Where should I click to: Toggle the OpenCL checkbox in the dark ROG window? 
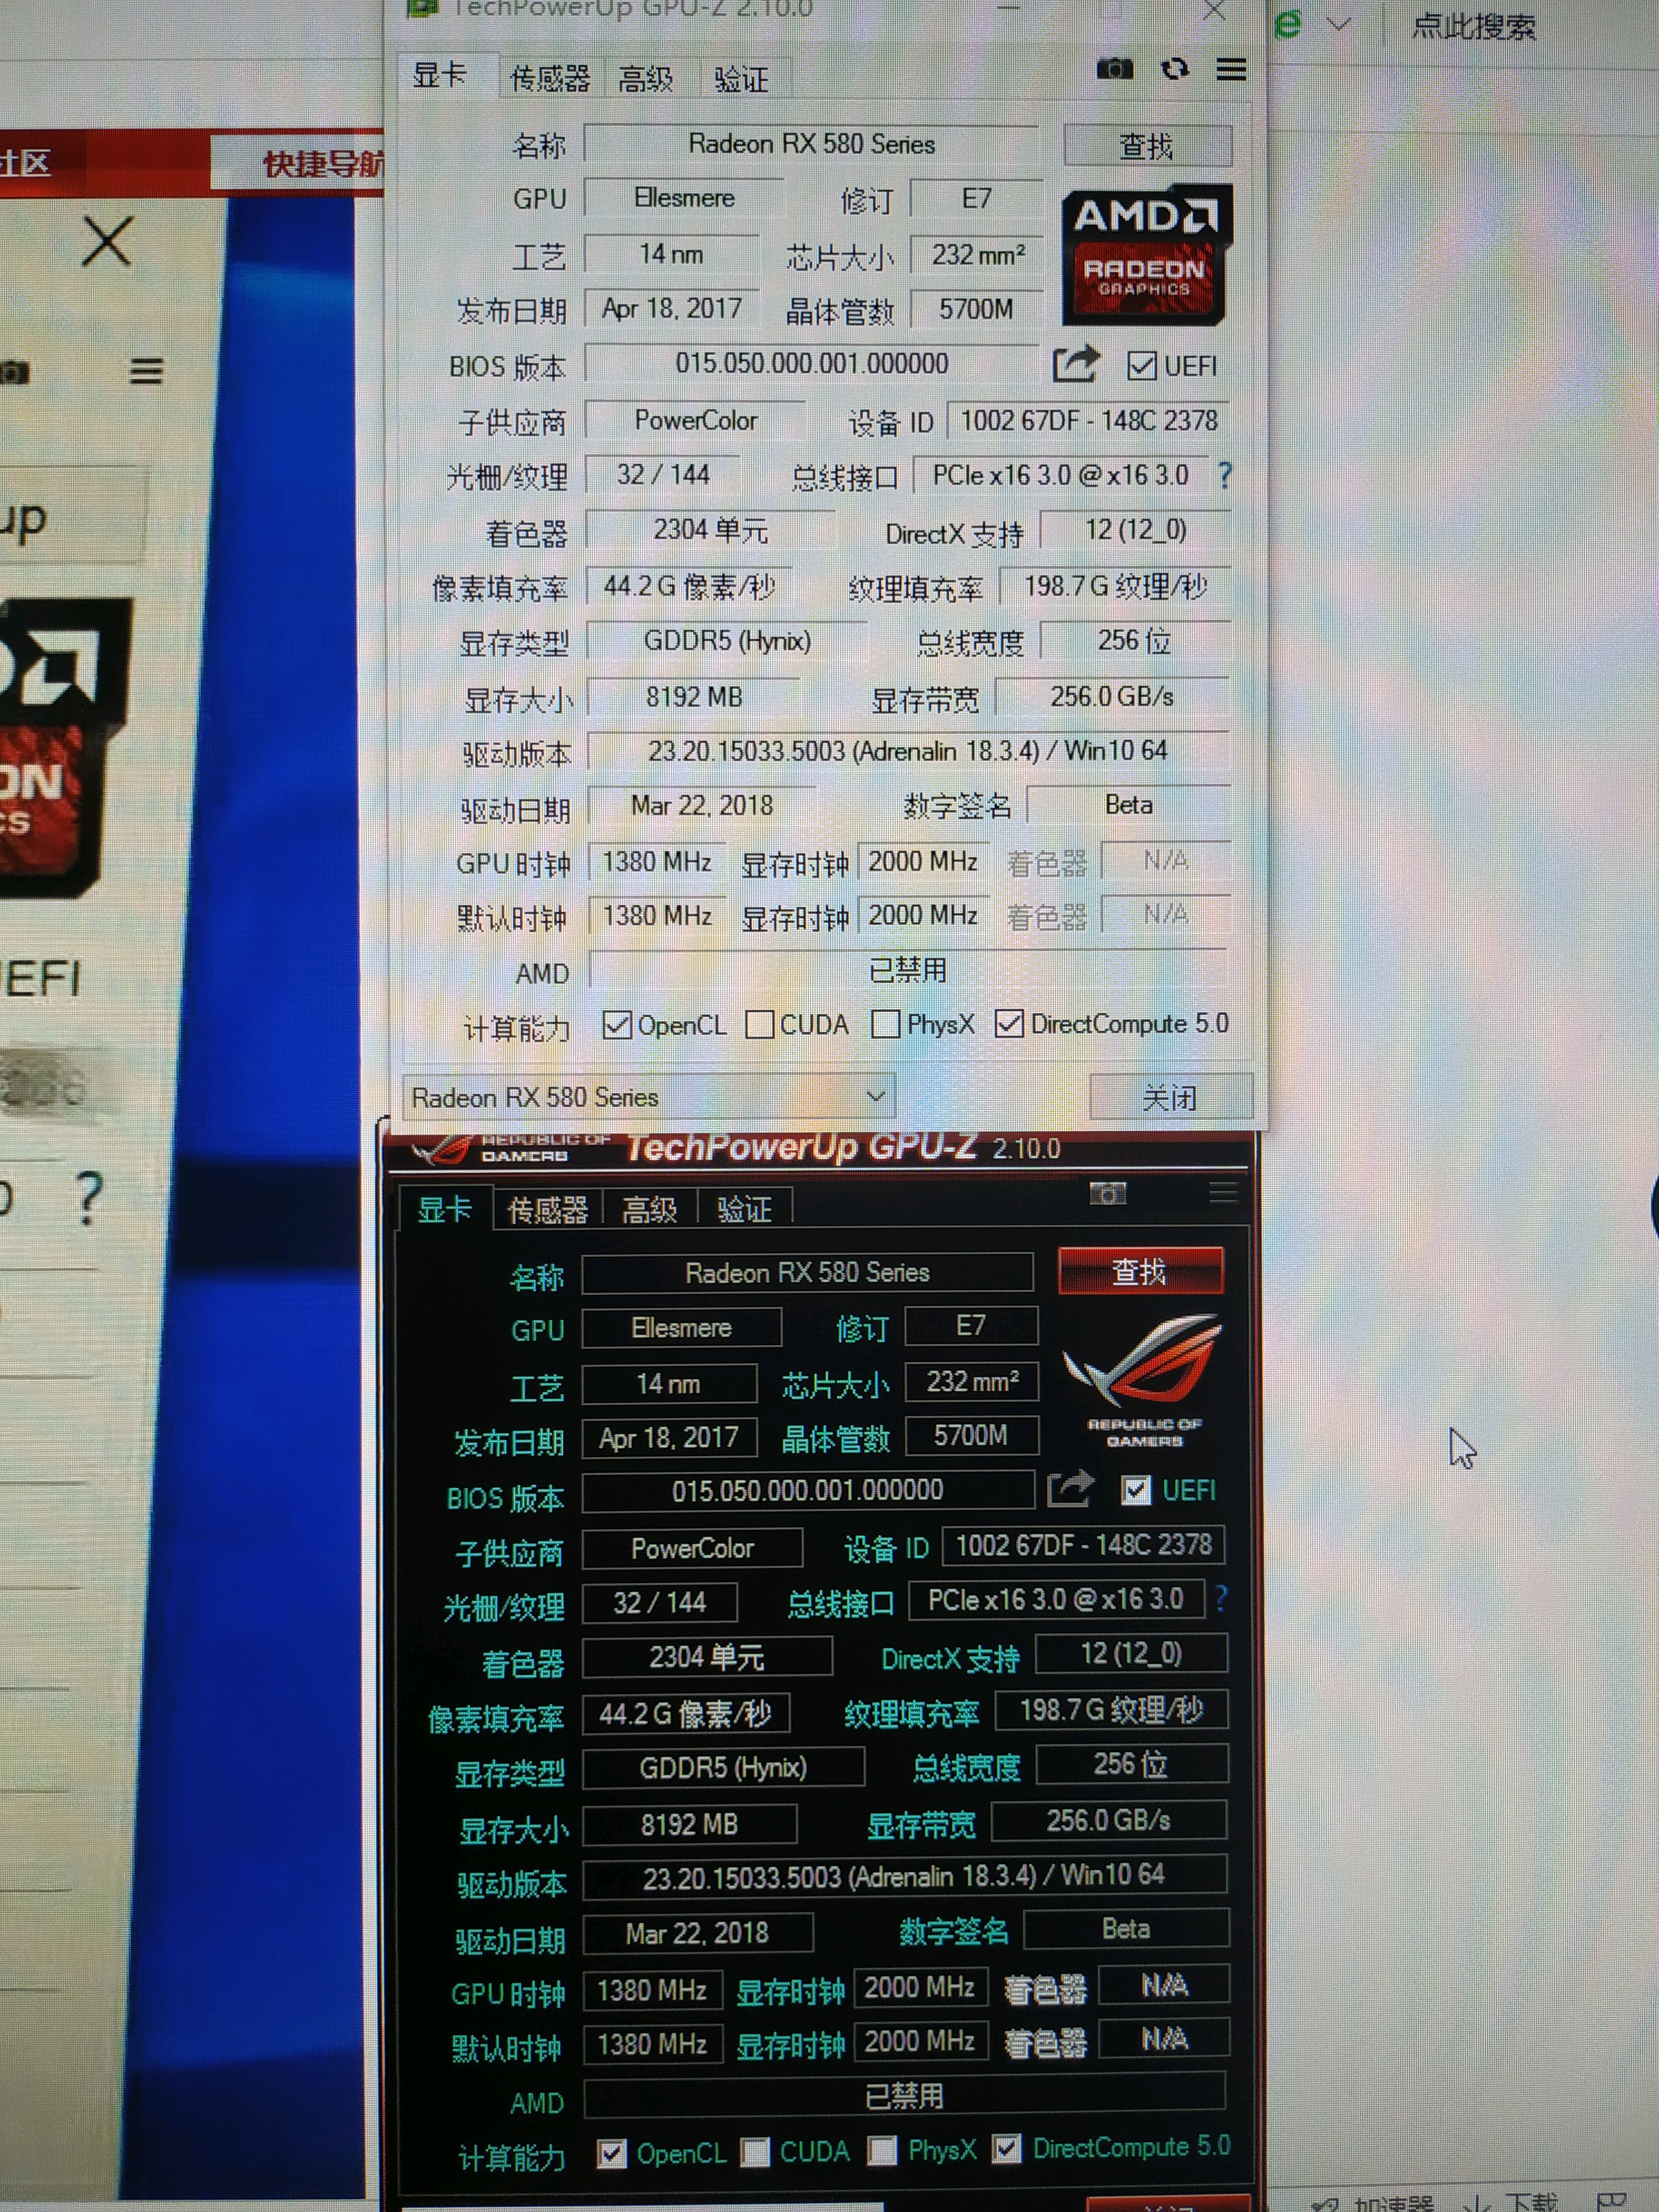(612, 2153)
